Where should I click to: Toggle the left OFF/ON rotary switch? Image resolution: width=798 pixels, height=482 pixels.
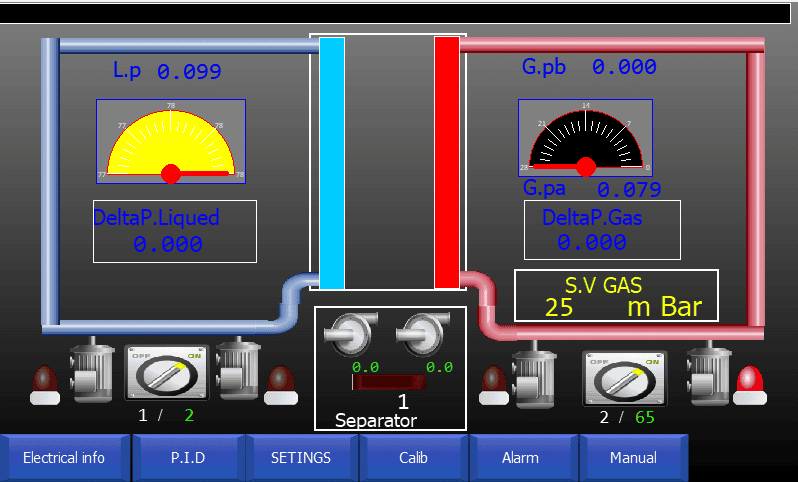tap(165, 374)
